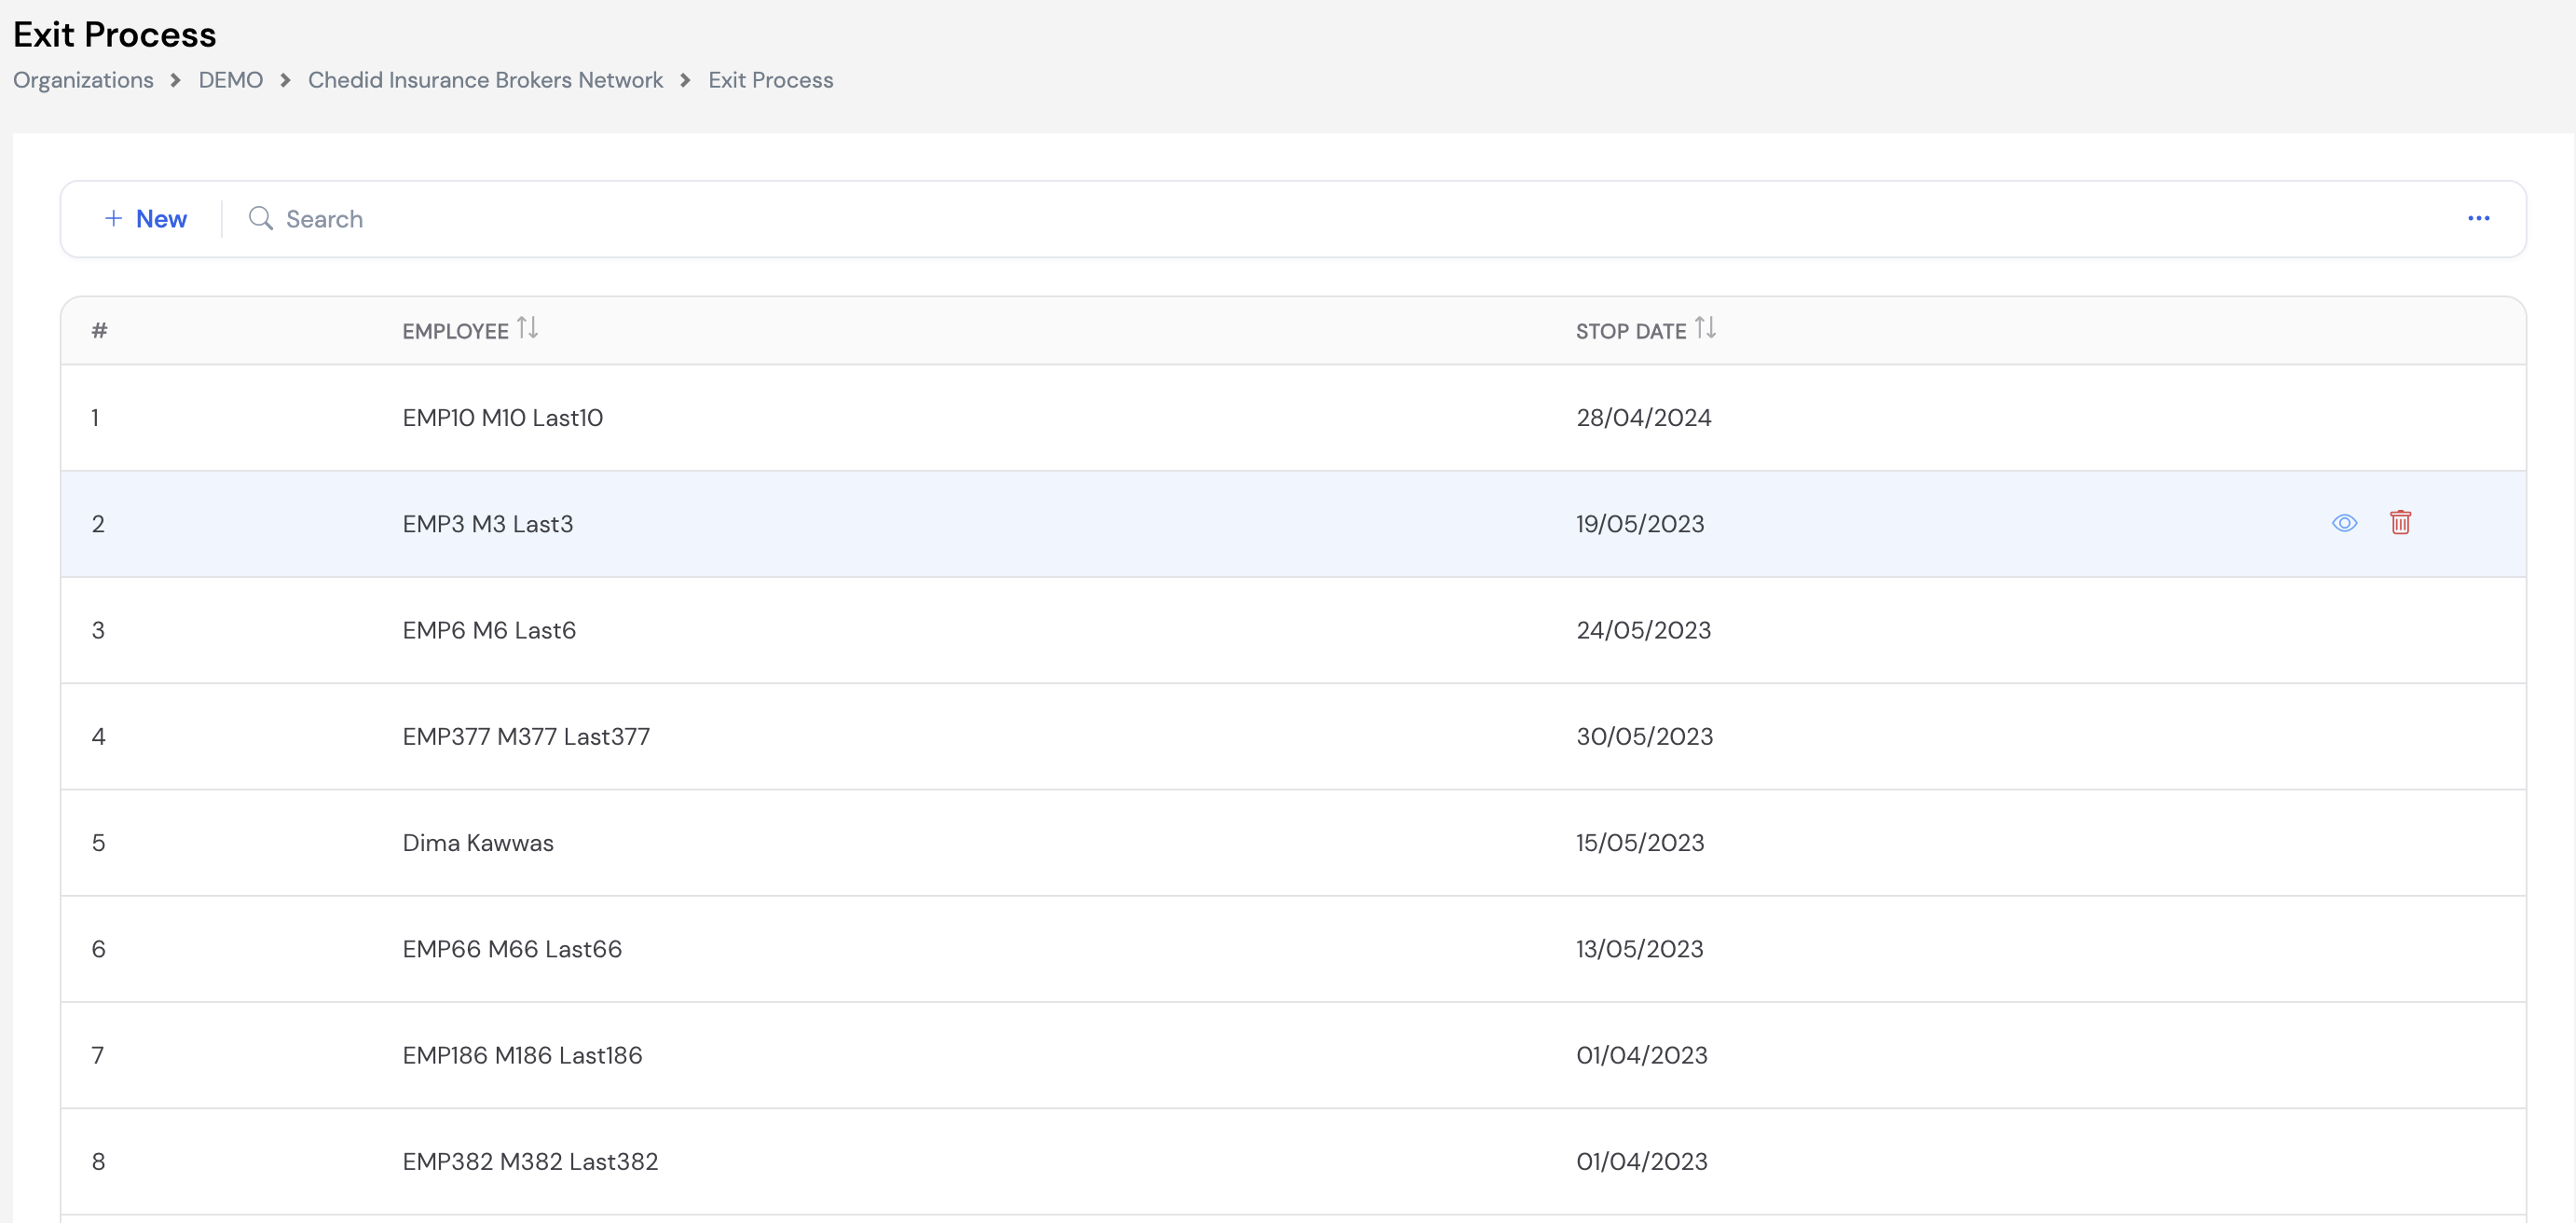Screen dimensions: 2576x1223
Task: Open the three-dot more options menu
Action: click(2478, 218)
